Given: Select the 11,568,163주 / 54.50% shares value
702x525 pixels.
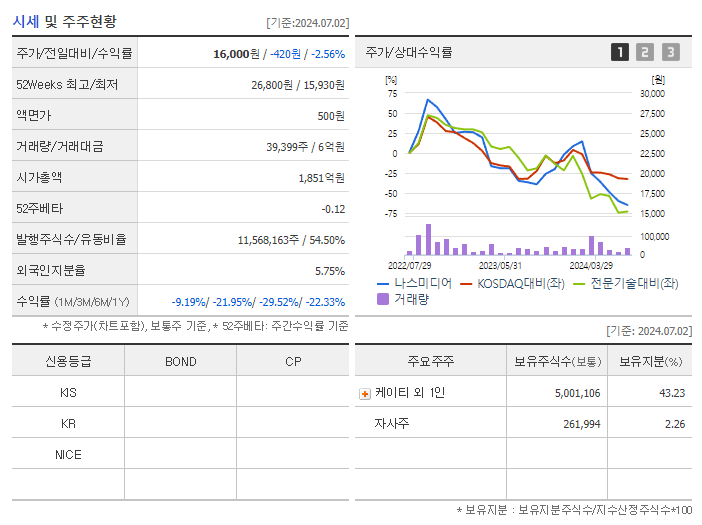Looking at the screenshot, I should pyautogui.click(x=291, y=240).
